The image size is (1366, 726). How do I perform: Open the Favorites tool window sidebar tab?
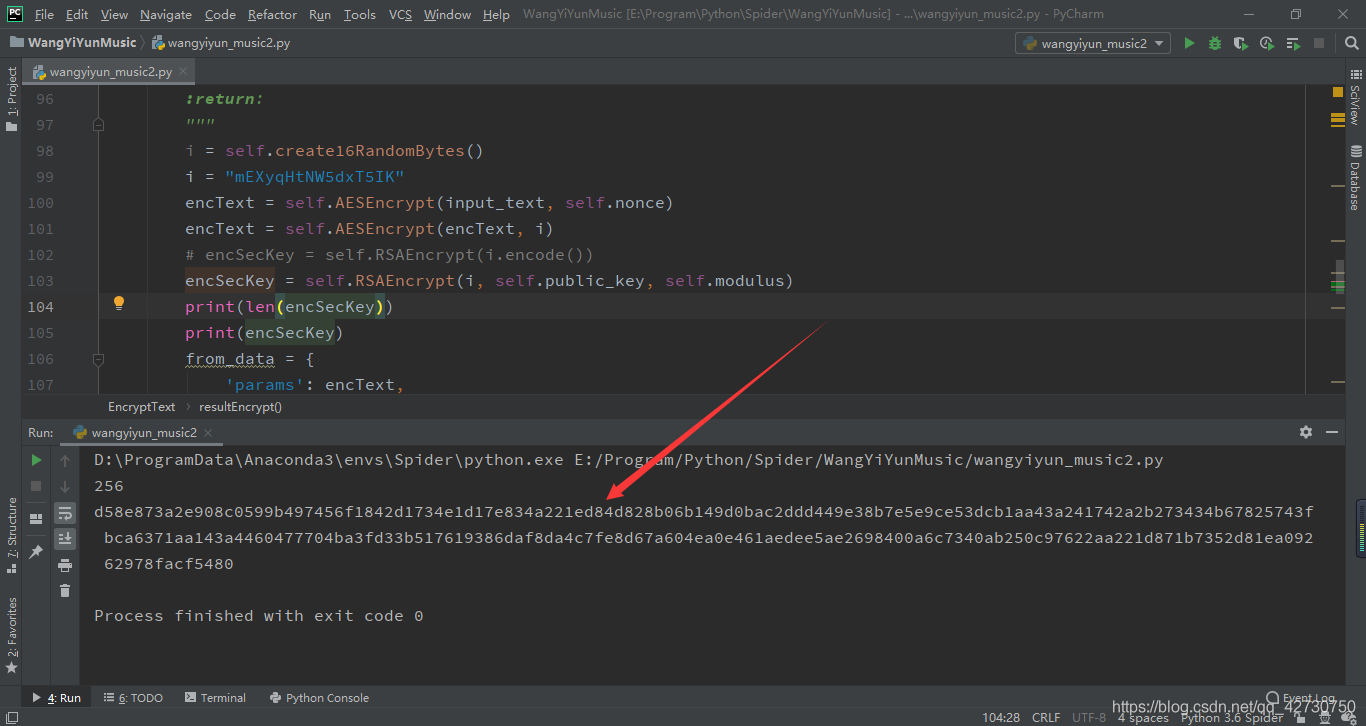click(x=12, y=635)
